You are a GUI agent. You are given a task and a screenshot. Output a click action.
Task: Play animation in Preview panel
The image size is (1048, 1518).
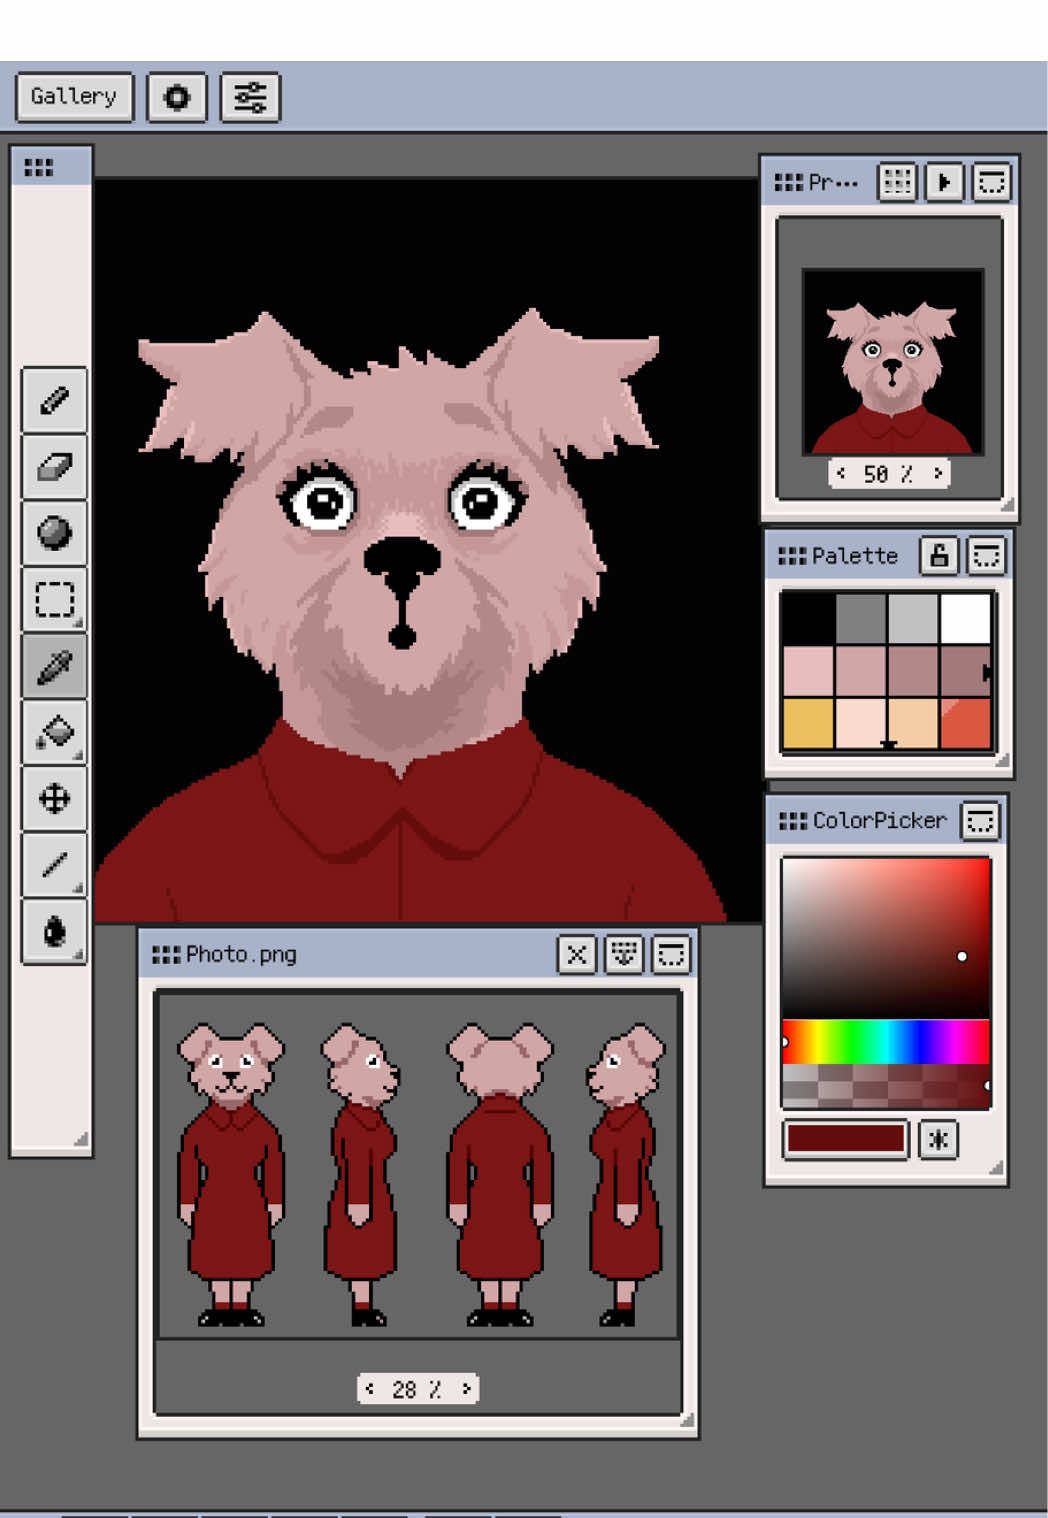[x=944, y=182]
